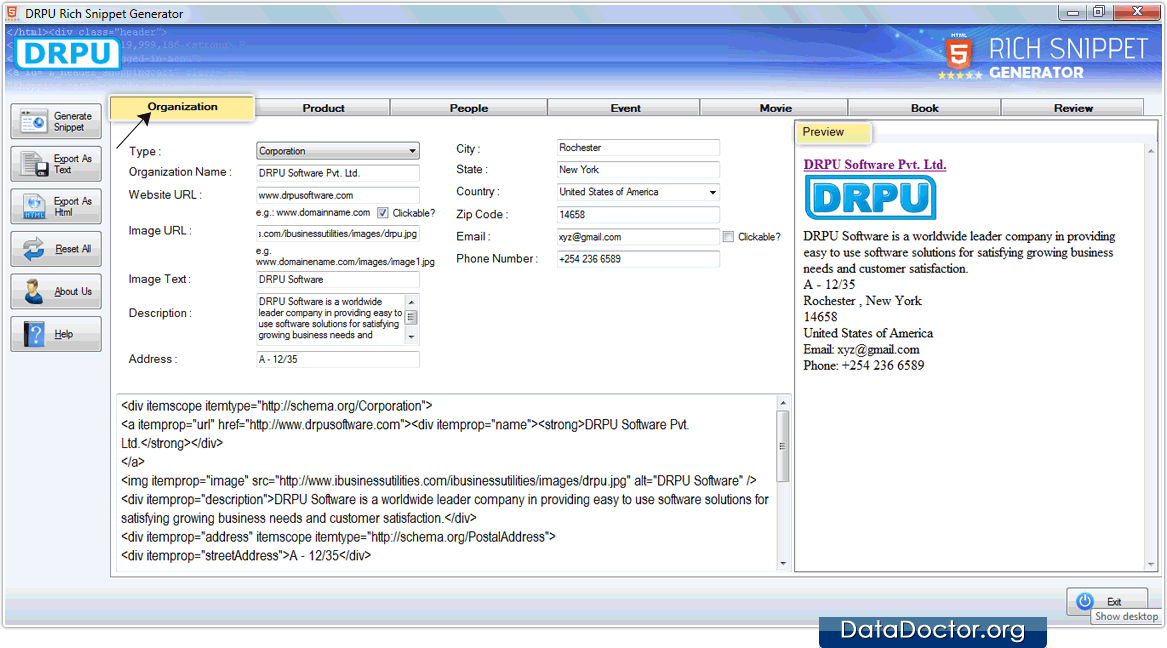Click the DRPU logo in header
This screenshot has height=648, width=1167.
(x=67, y=54)
